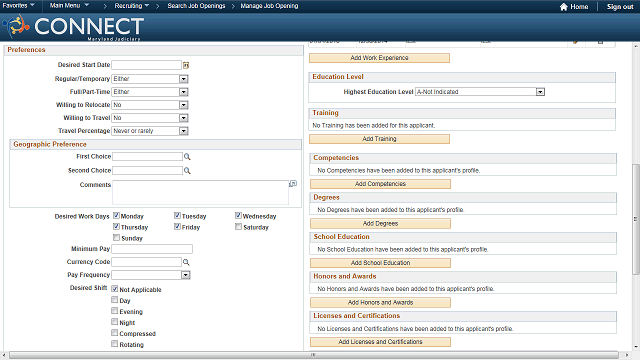Click the Add Degrees button
This screenshot has width=640, height=360.
pos(380,223)
